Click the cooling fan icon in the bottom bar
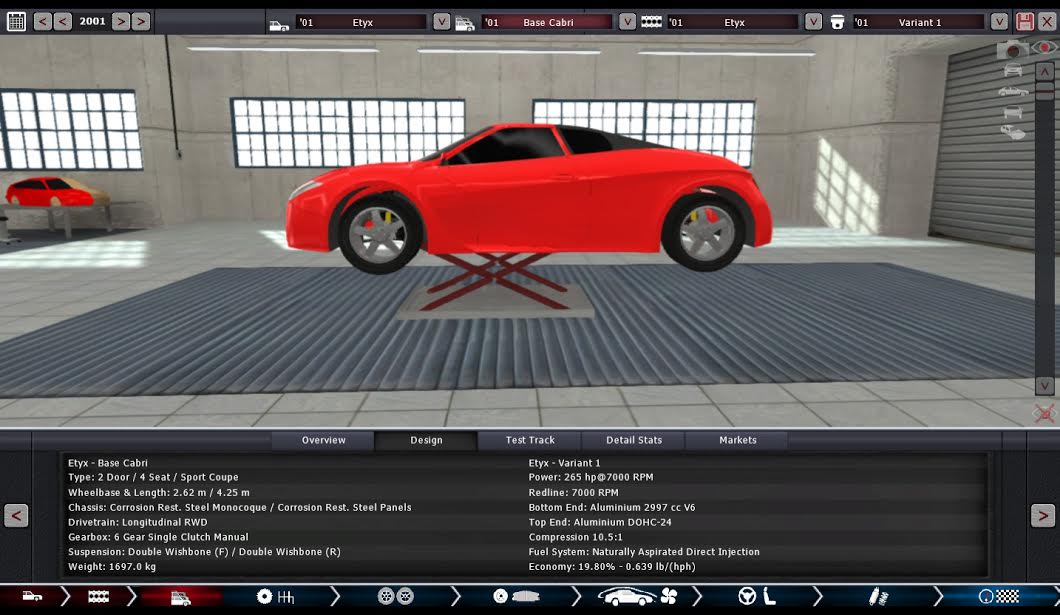Screen dimensions: 1060x615 click(x=669, y=596)
